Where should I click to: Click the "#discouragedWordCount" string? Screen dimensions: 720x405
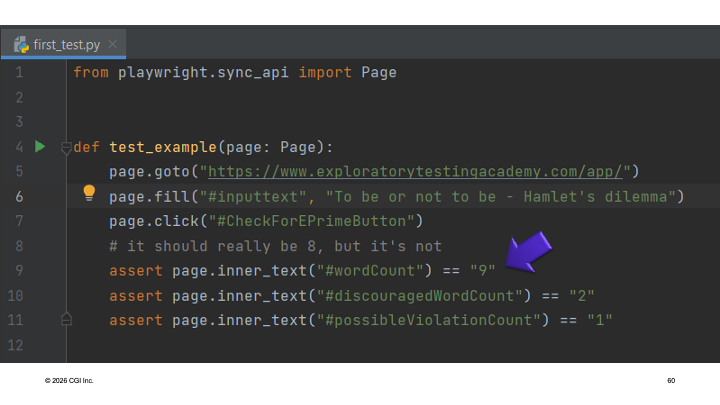pos(420,296)
